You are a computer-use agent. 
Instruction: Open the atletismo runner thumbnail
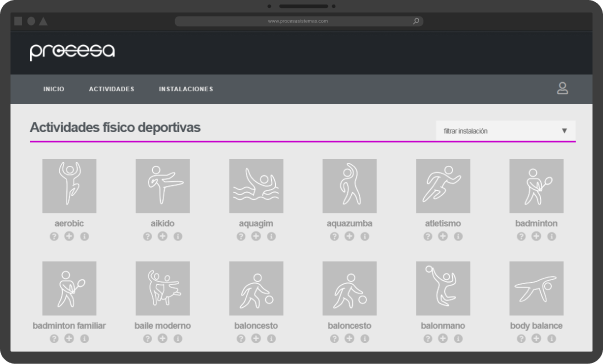(x=443, y=186)
